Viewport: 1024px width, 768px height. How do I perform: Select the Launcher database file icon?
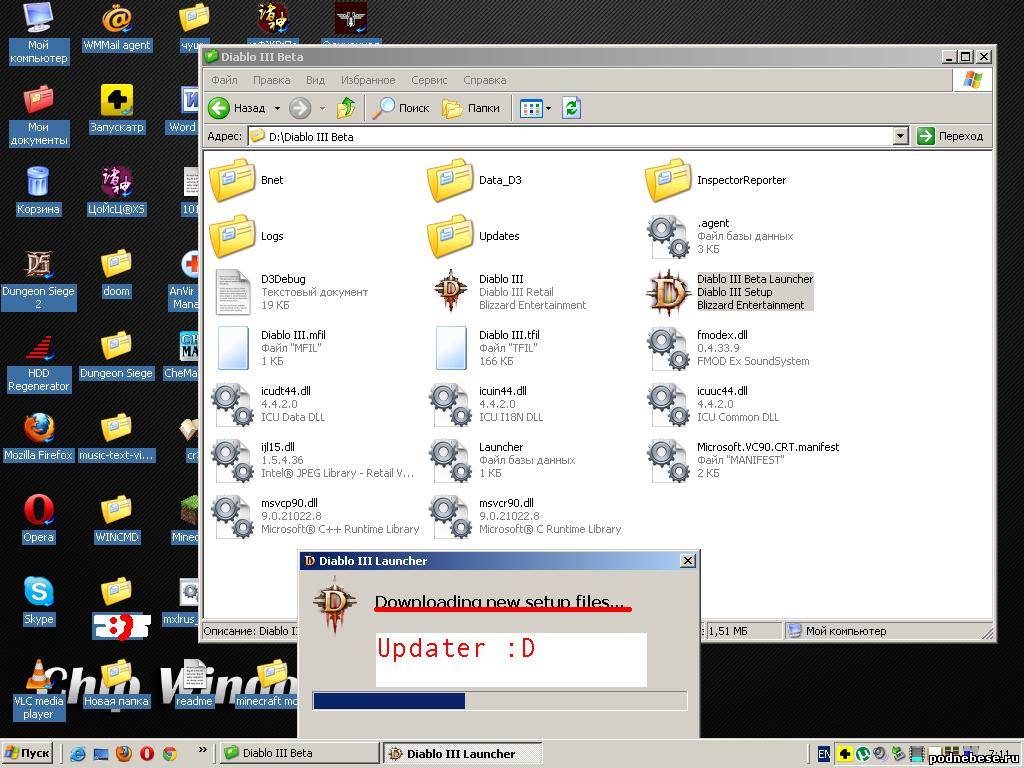[x=451, y=461]
